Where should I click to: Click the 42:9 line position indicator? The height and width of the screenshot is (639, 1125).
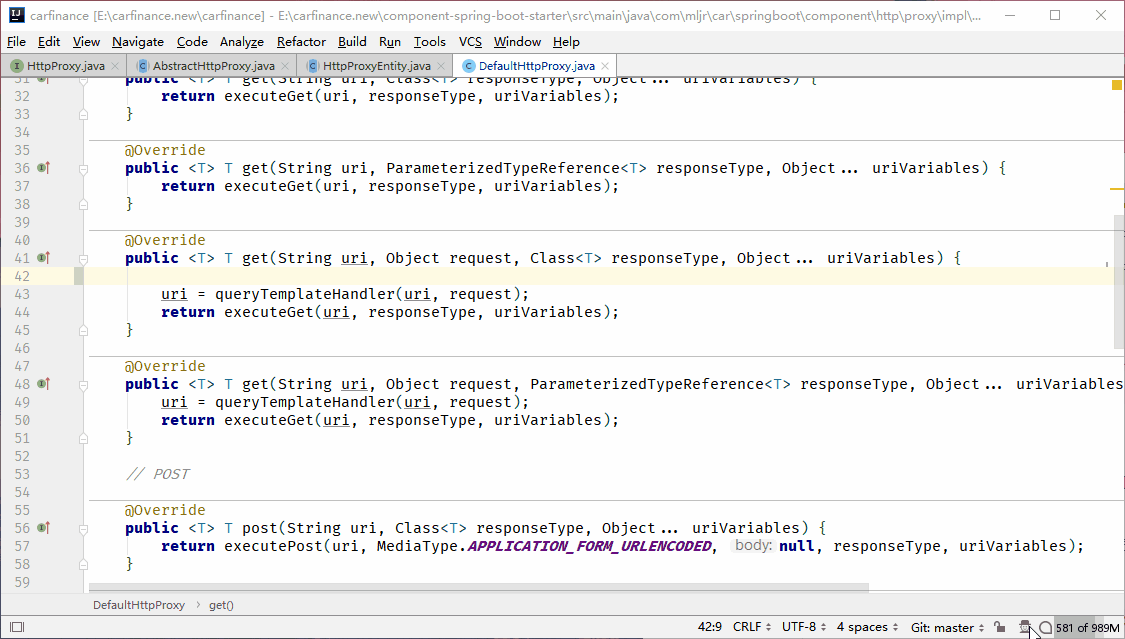click(709, 627)
